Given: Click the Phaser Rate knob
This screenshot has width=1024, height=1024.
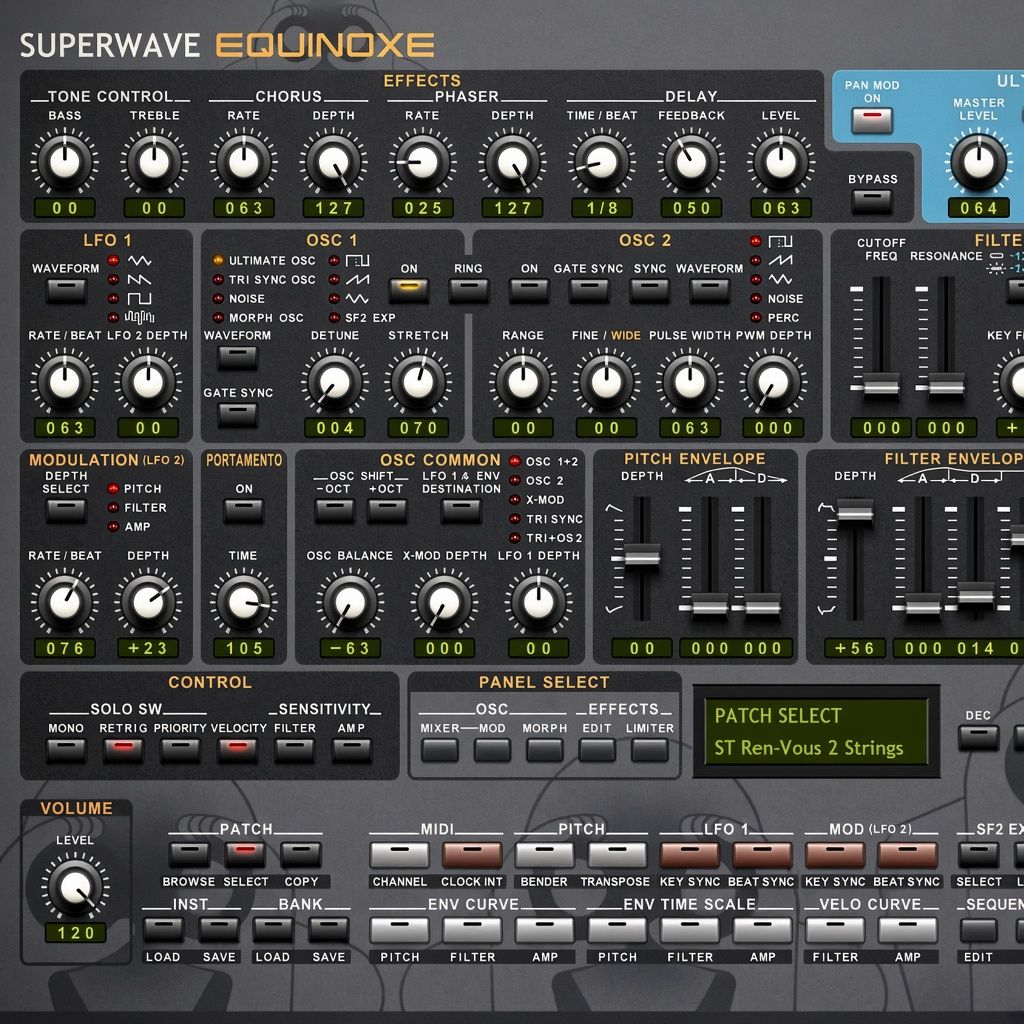Looking at the screenshot, I should pos(423,162).
